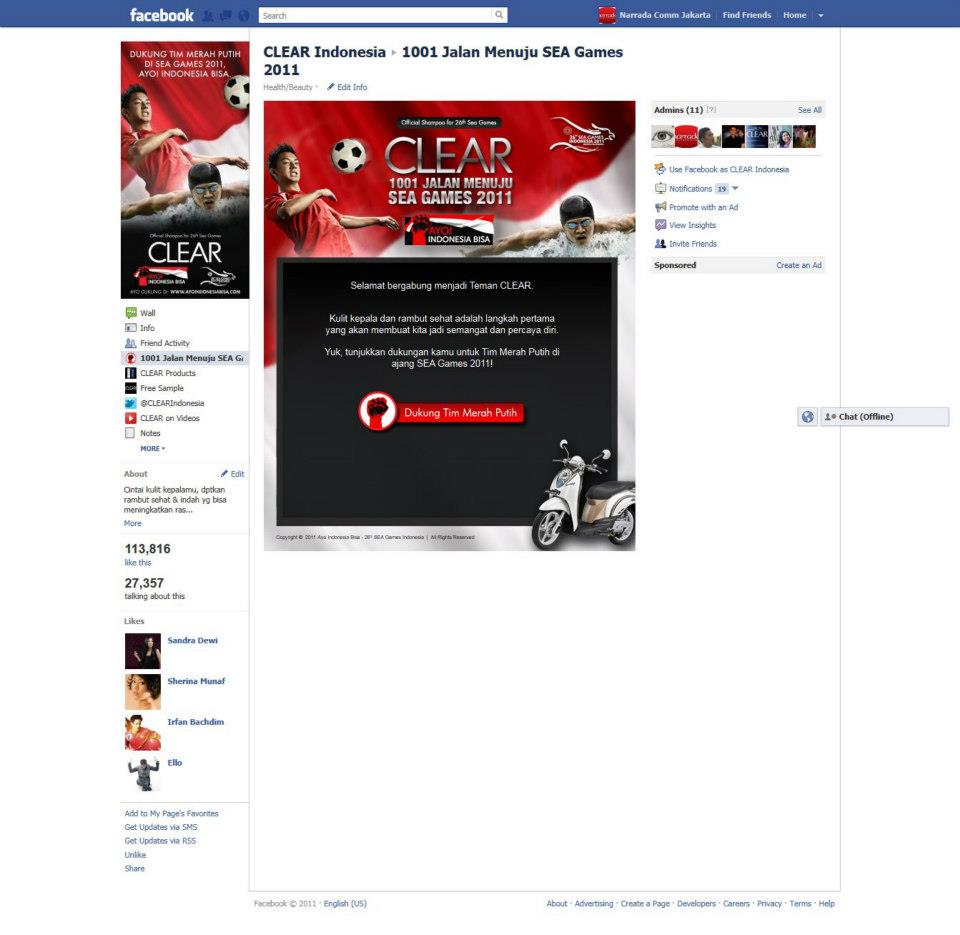Click the video play icon for CLEAR on Videos
Image resolution: width=960 pixels, height=935 pixels.
(131, 418)
